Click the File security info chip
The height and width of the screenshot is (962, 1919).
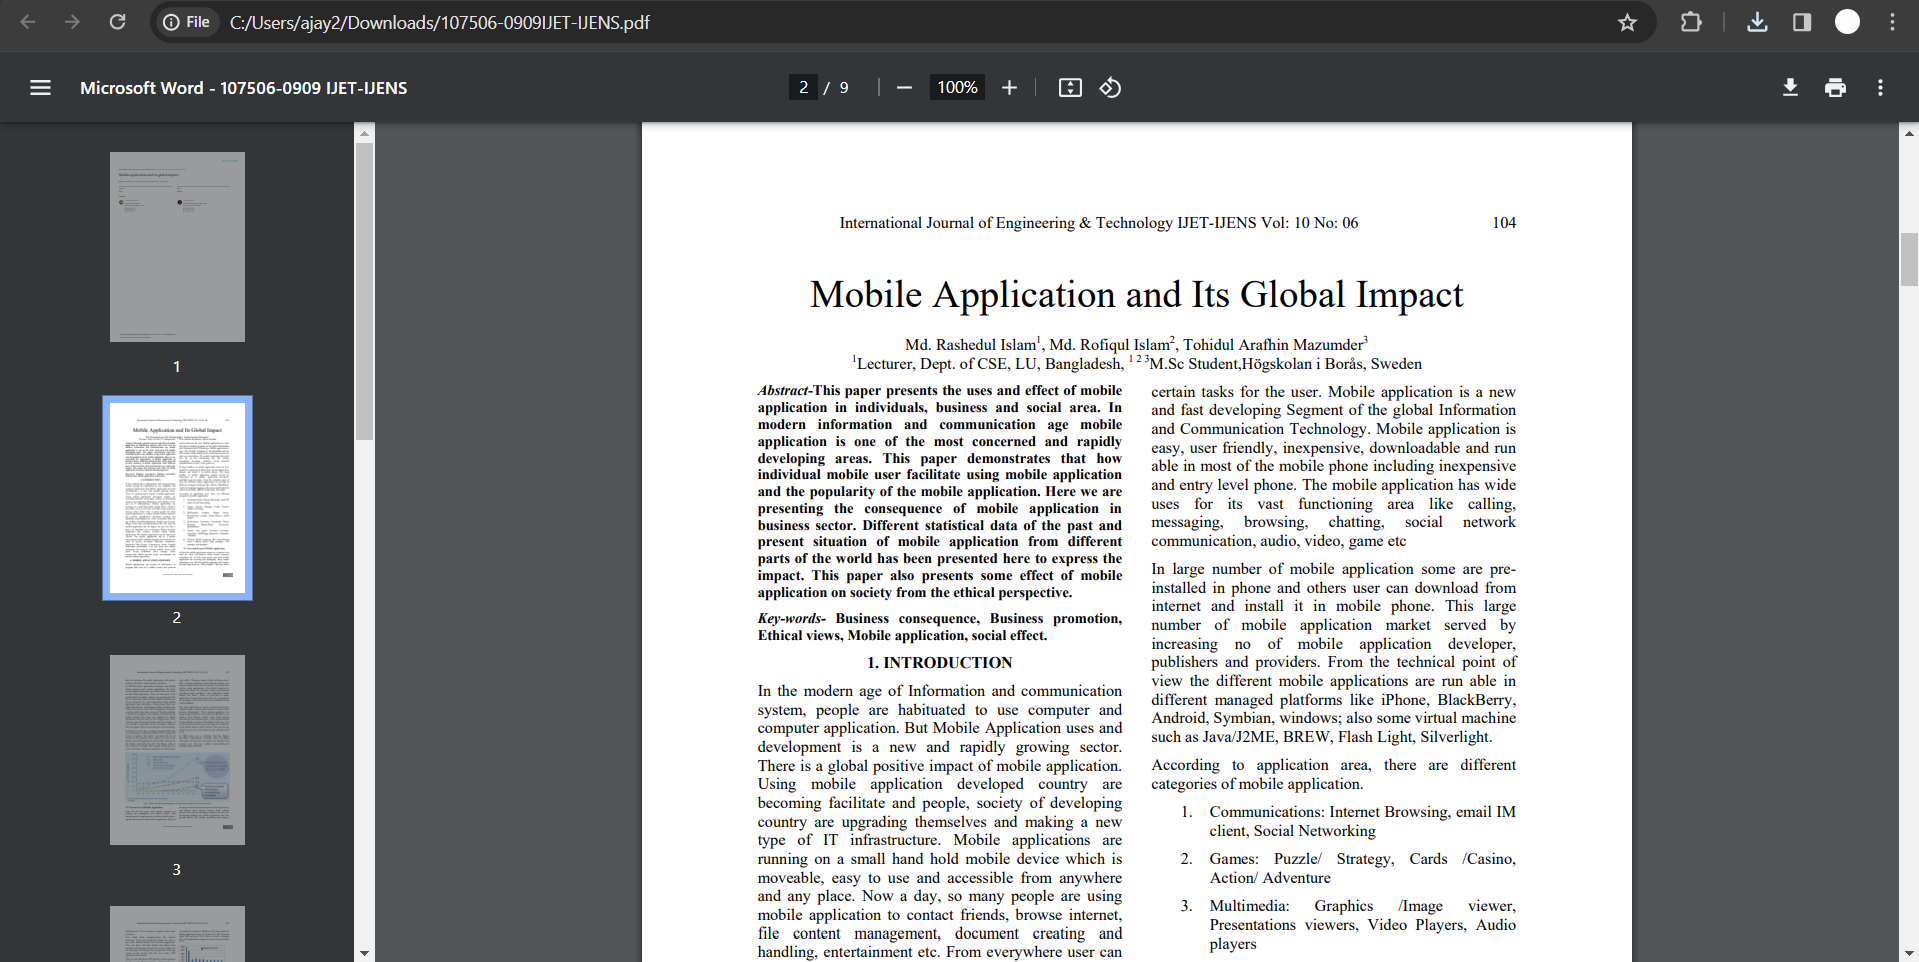(x=186, y=21)
